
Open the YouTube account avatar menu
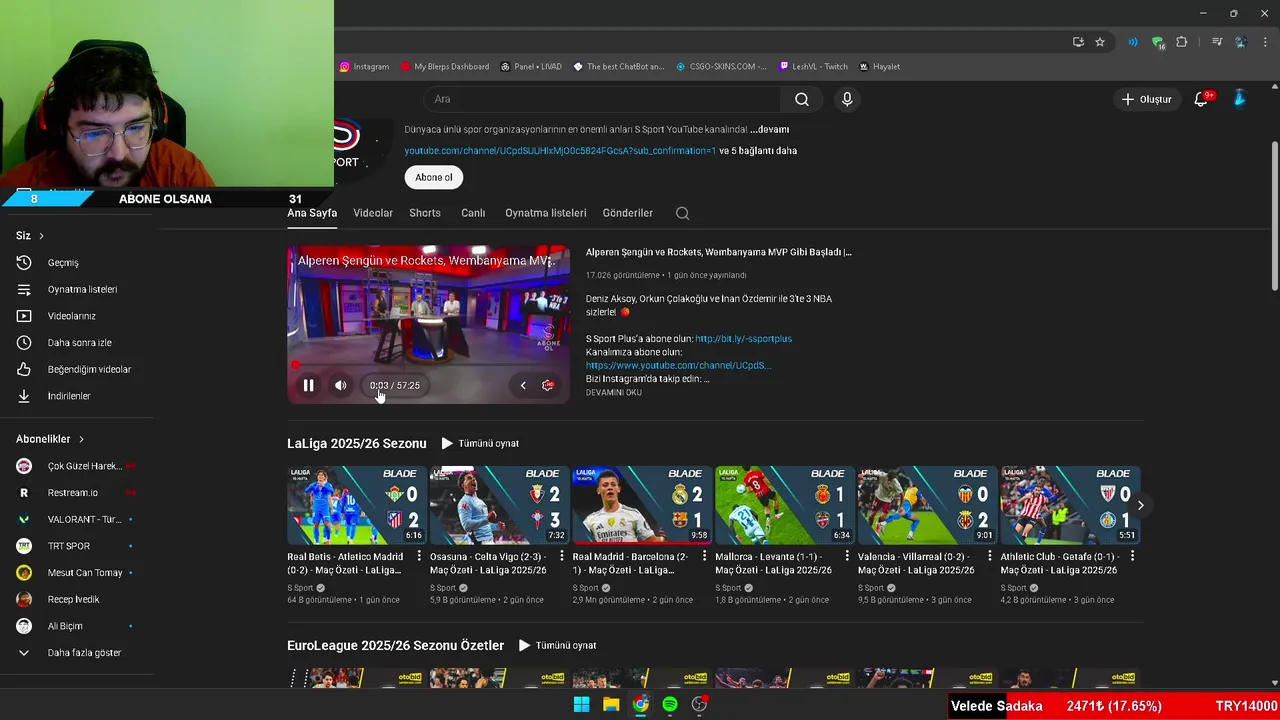tap(1240, 99)
